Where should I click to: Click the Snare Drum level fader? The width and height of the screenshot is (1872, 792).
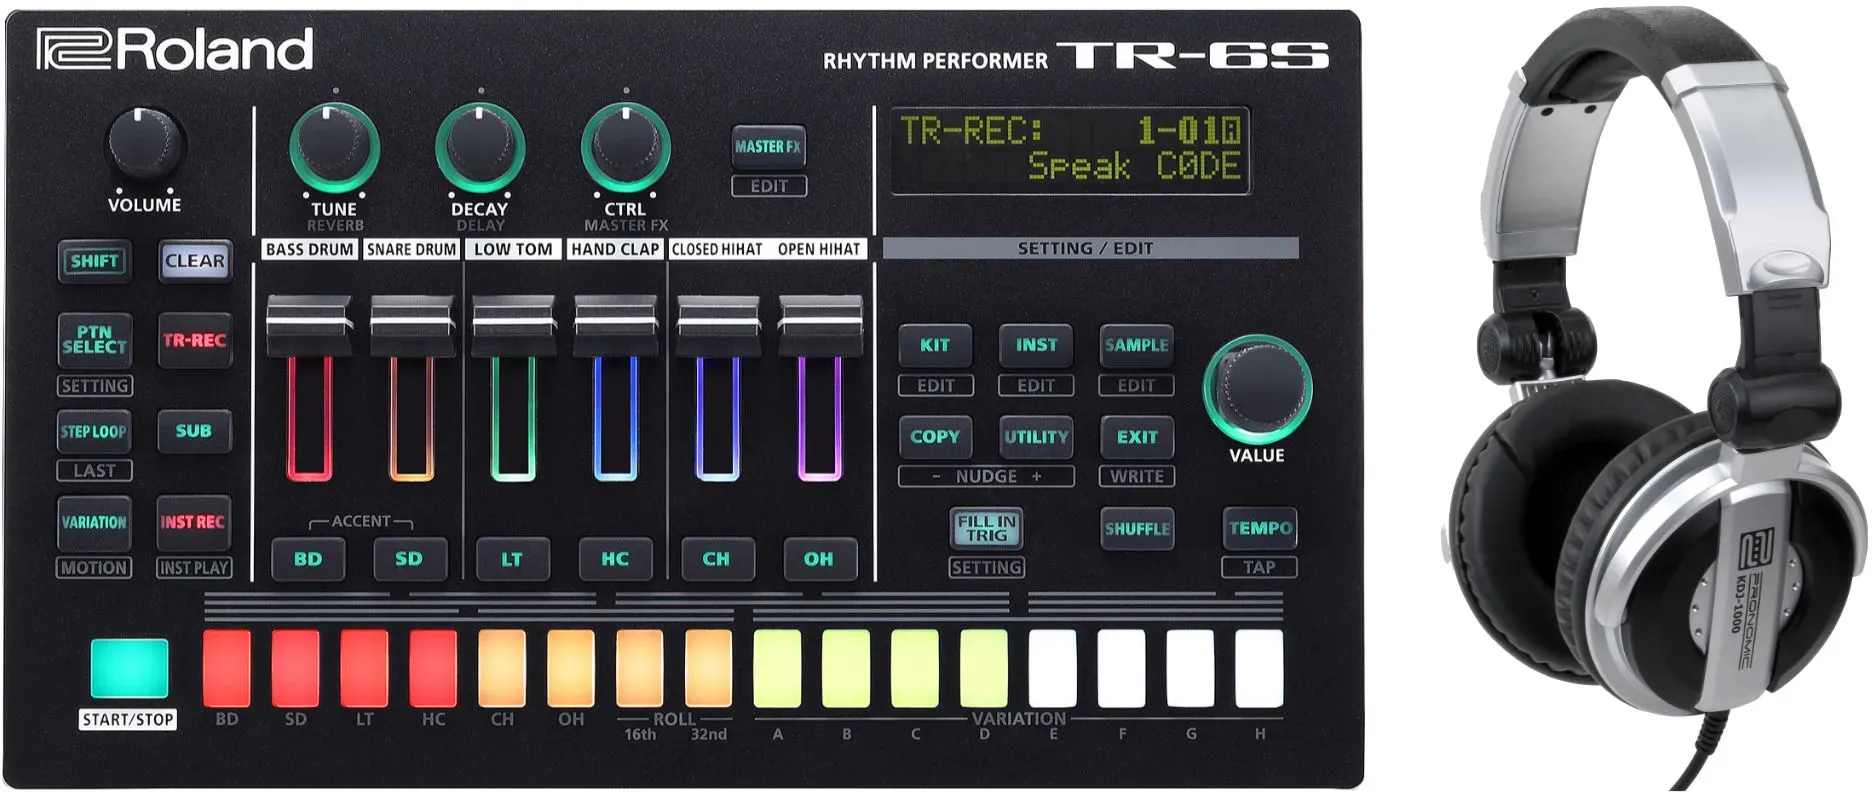point(412,325)
